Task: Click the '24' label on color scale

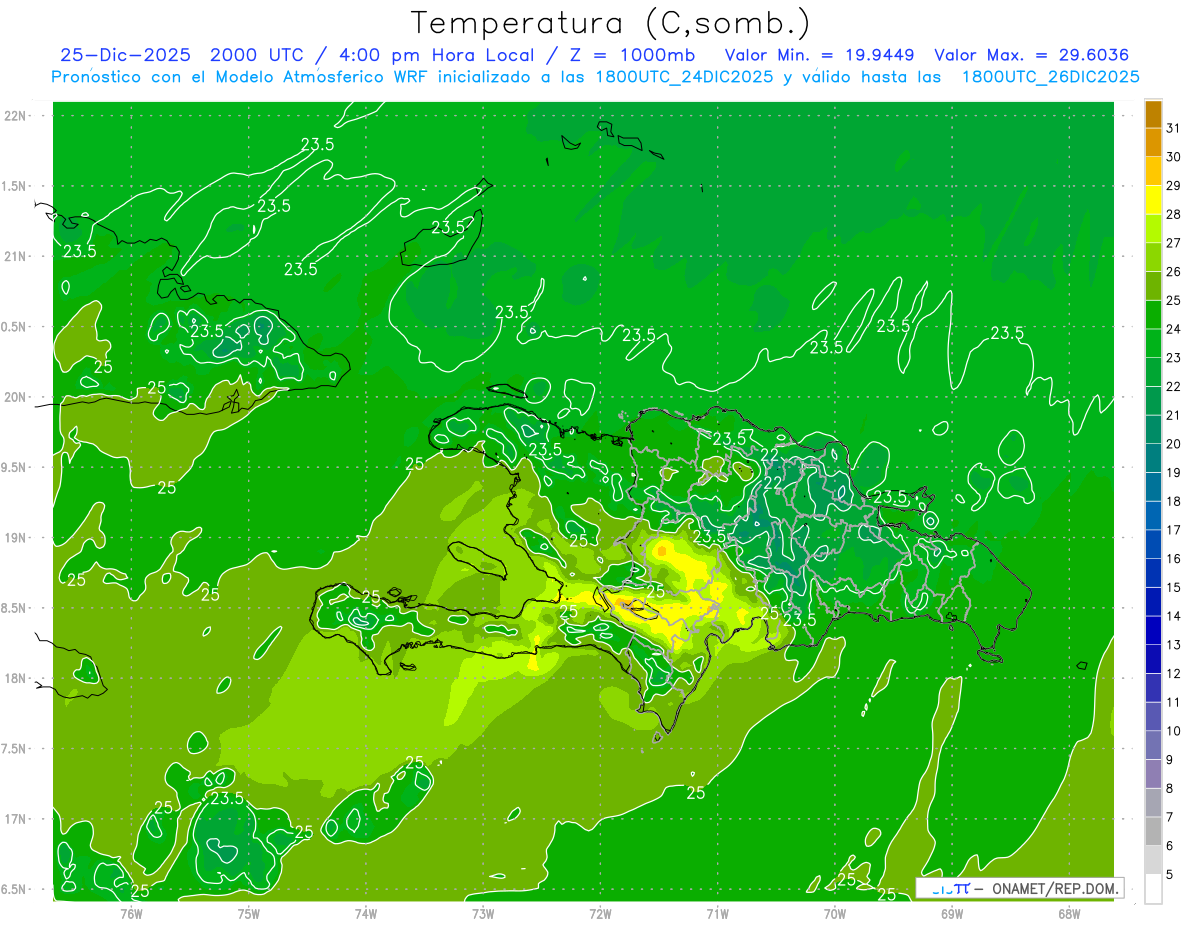Action: 1174,329
